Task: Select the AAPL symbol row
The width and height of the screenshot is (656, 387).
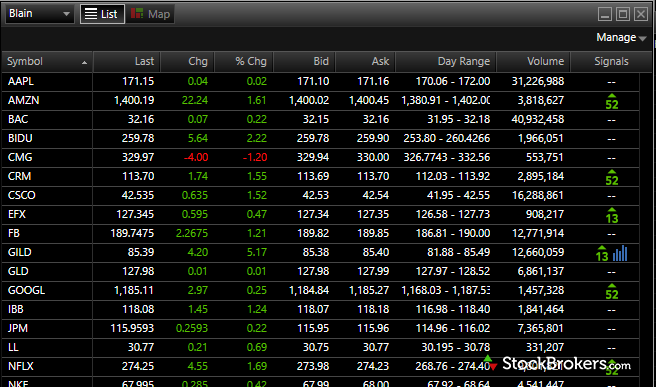Action: pyautogui.click(x=320, y=82)
